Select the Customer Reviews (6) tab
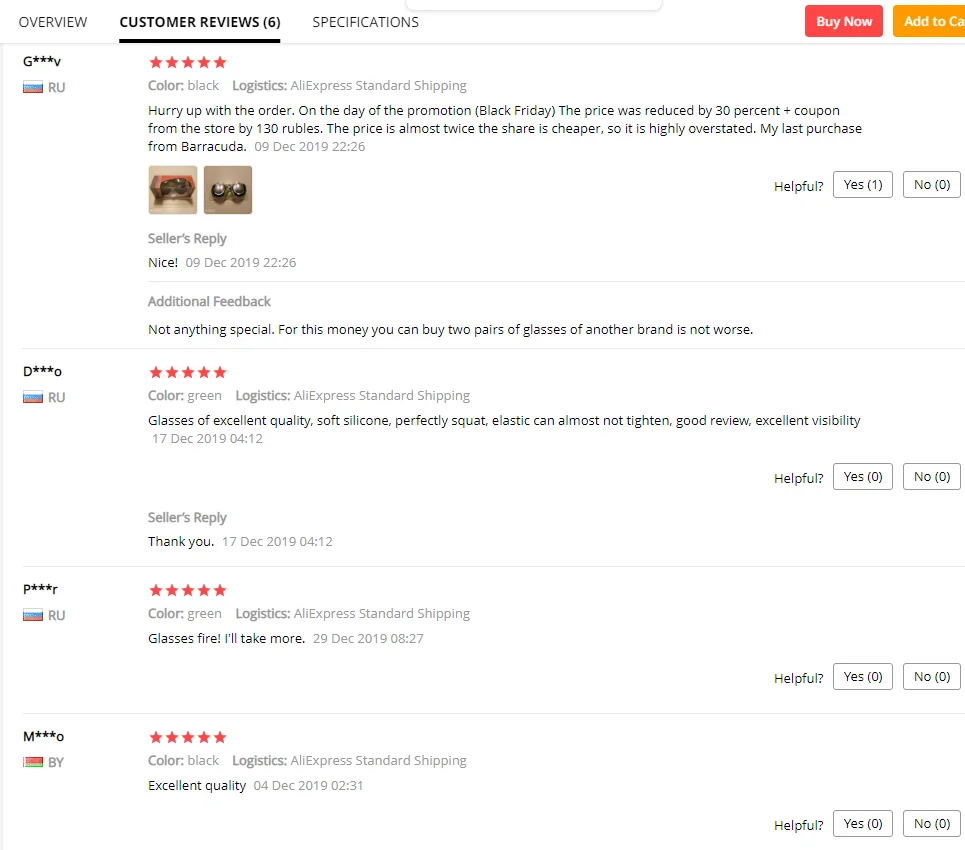The height and width of the screenshot is (850, 965). pyautogui.click(x=200, y=22)
